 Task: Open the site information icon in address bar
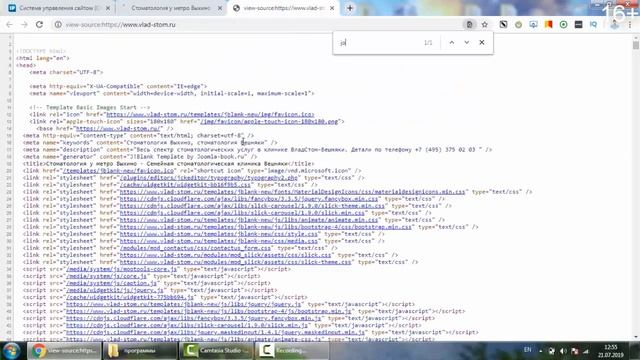[x=58, y=24]
